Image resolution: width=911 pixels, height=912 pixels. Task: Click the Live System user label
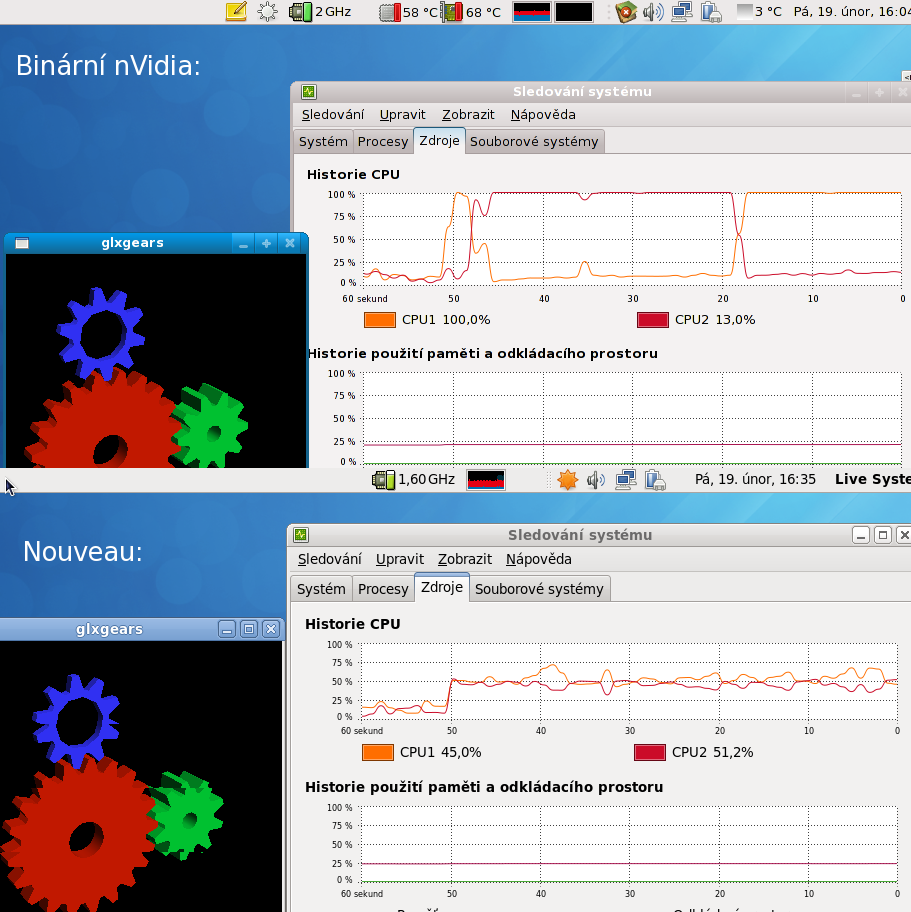873,479
